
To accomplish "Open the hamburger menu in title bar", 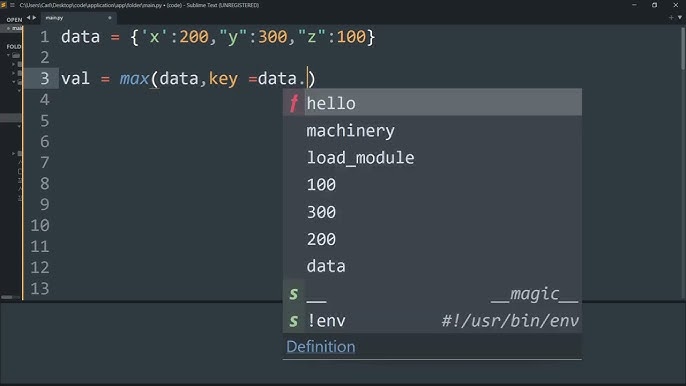I will 12,5.
